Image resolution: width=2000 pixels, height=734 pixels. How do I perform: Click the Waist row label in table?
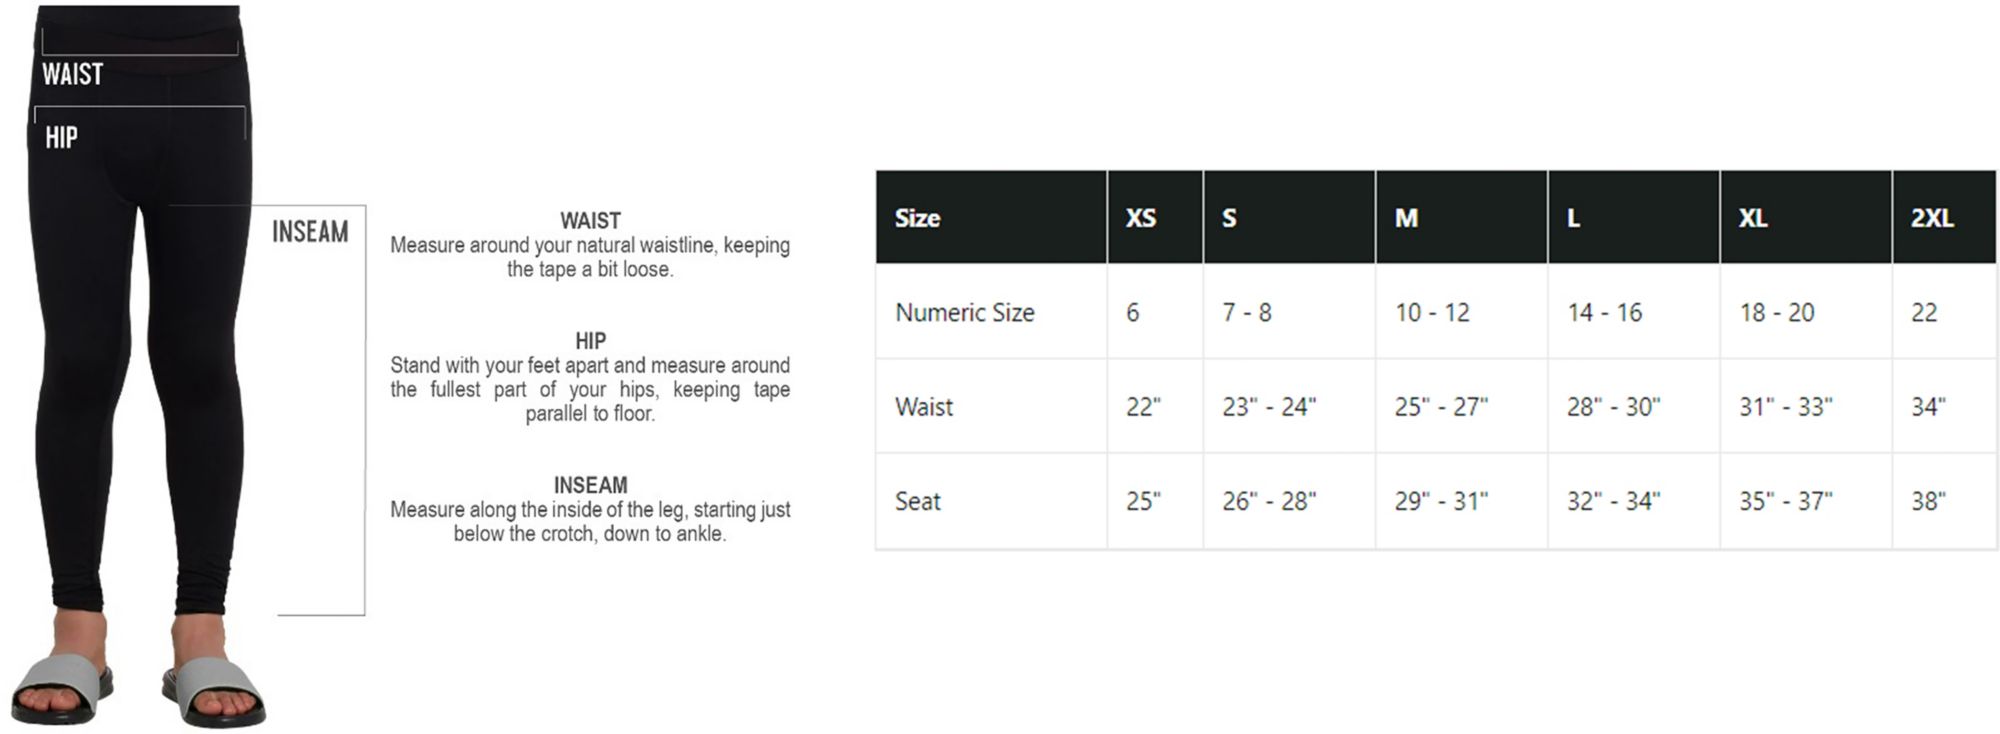[x=924, y=407]
